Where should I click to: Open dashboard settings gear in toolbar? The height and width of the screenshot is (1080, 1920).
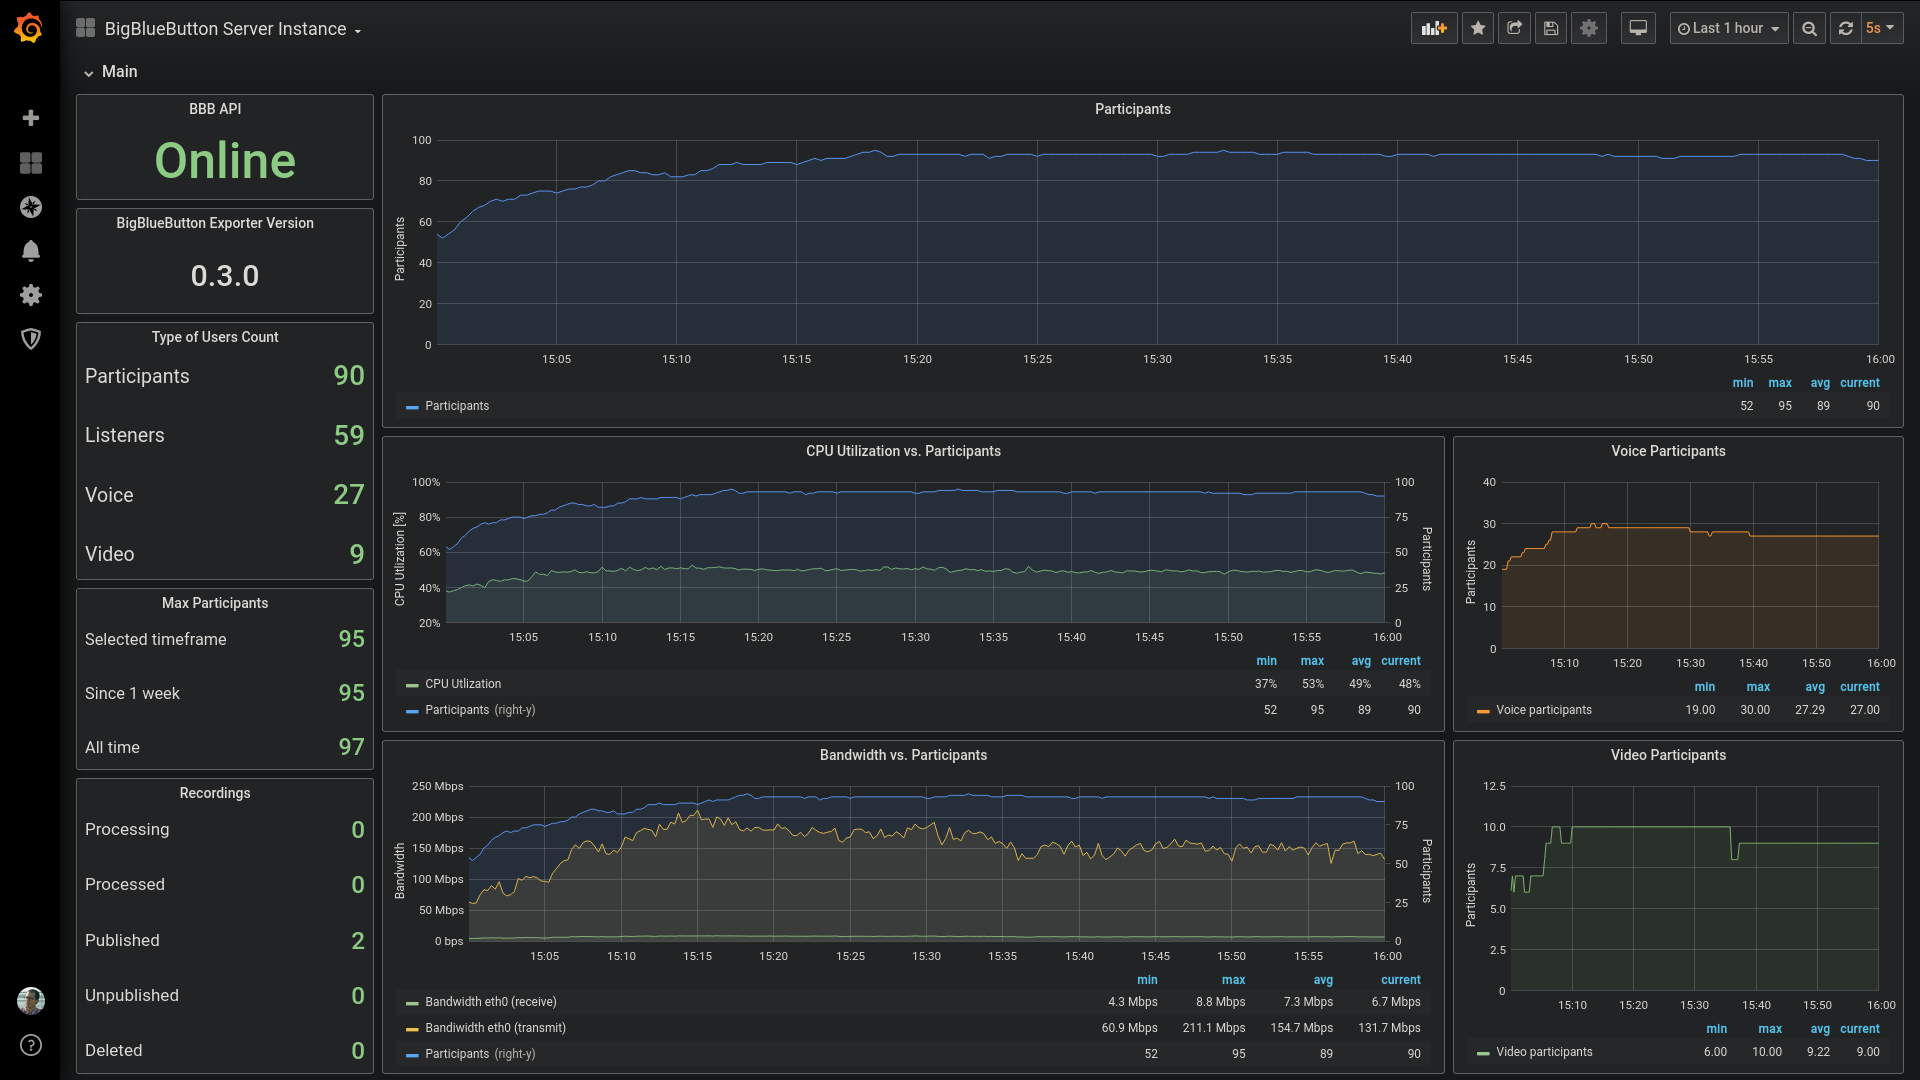point(1589,29)
